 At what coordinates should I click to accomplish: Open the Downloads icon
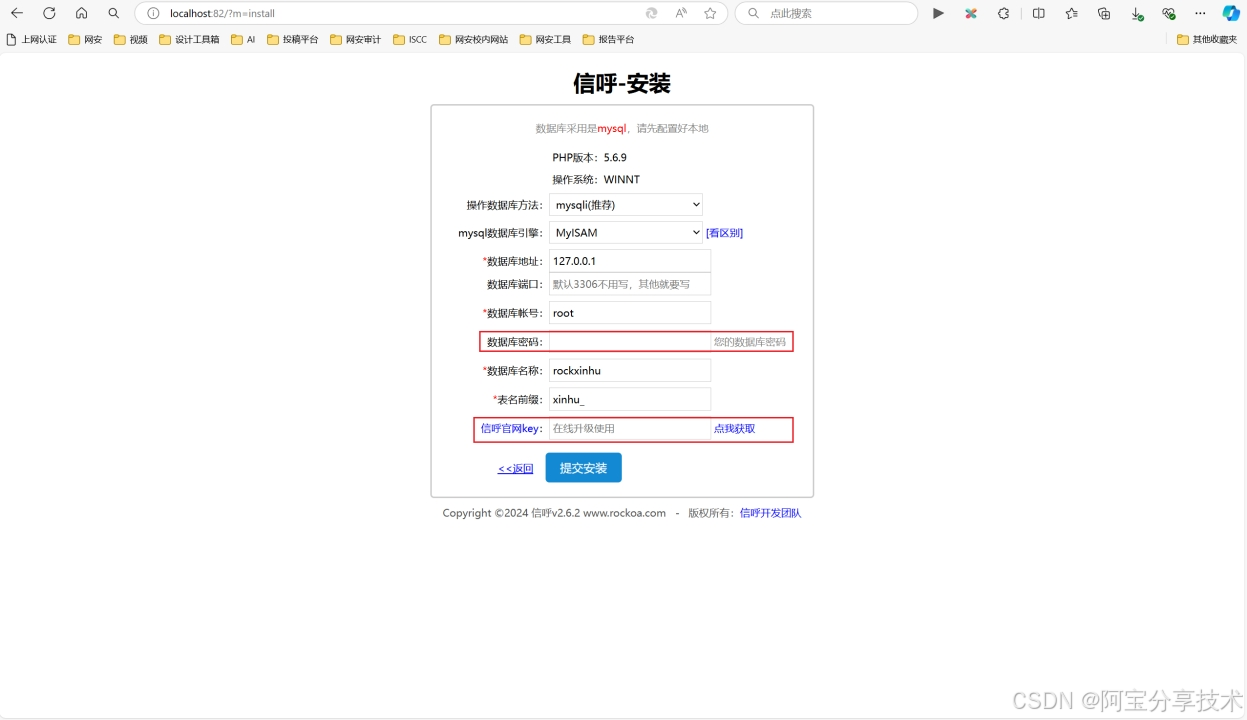(x=1137, y=14)
